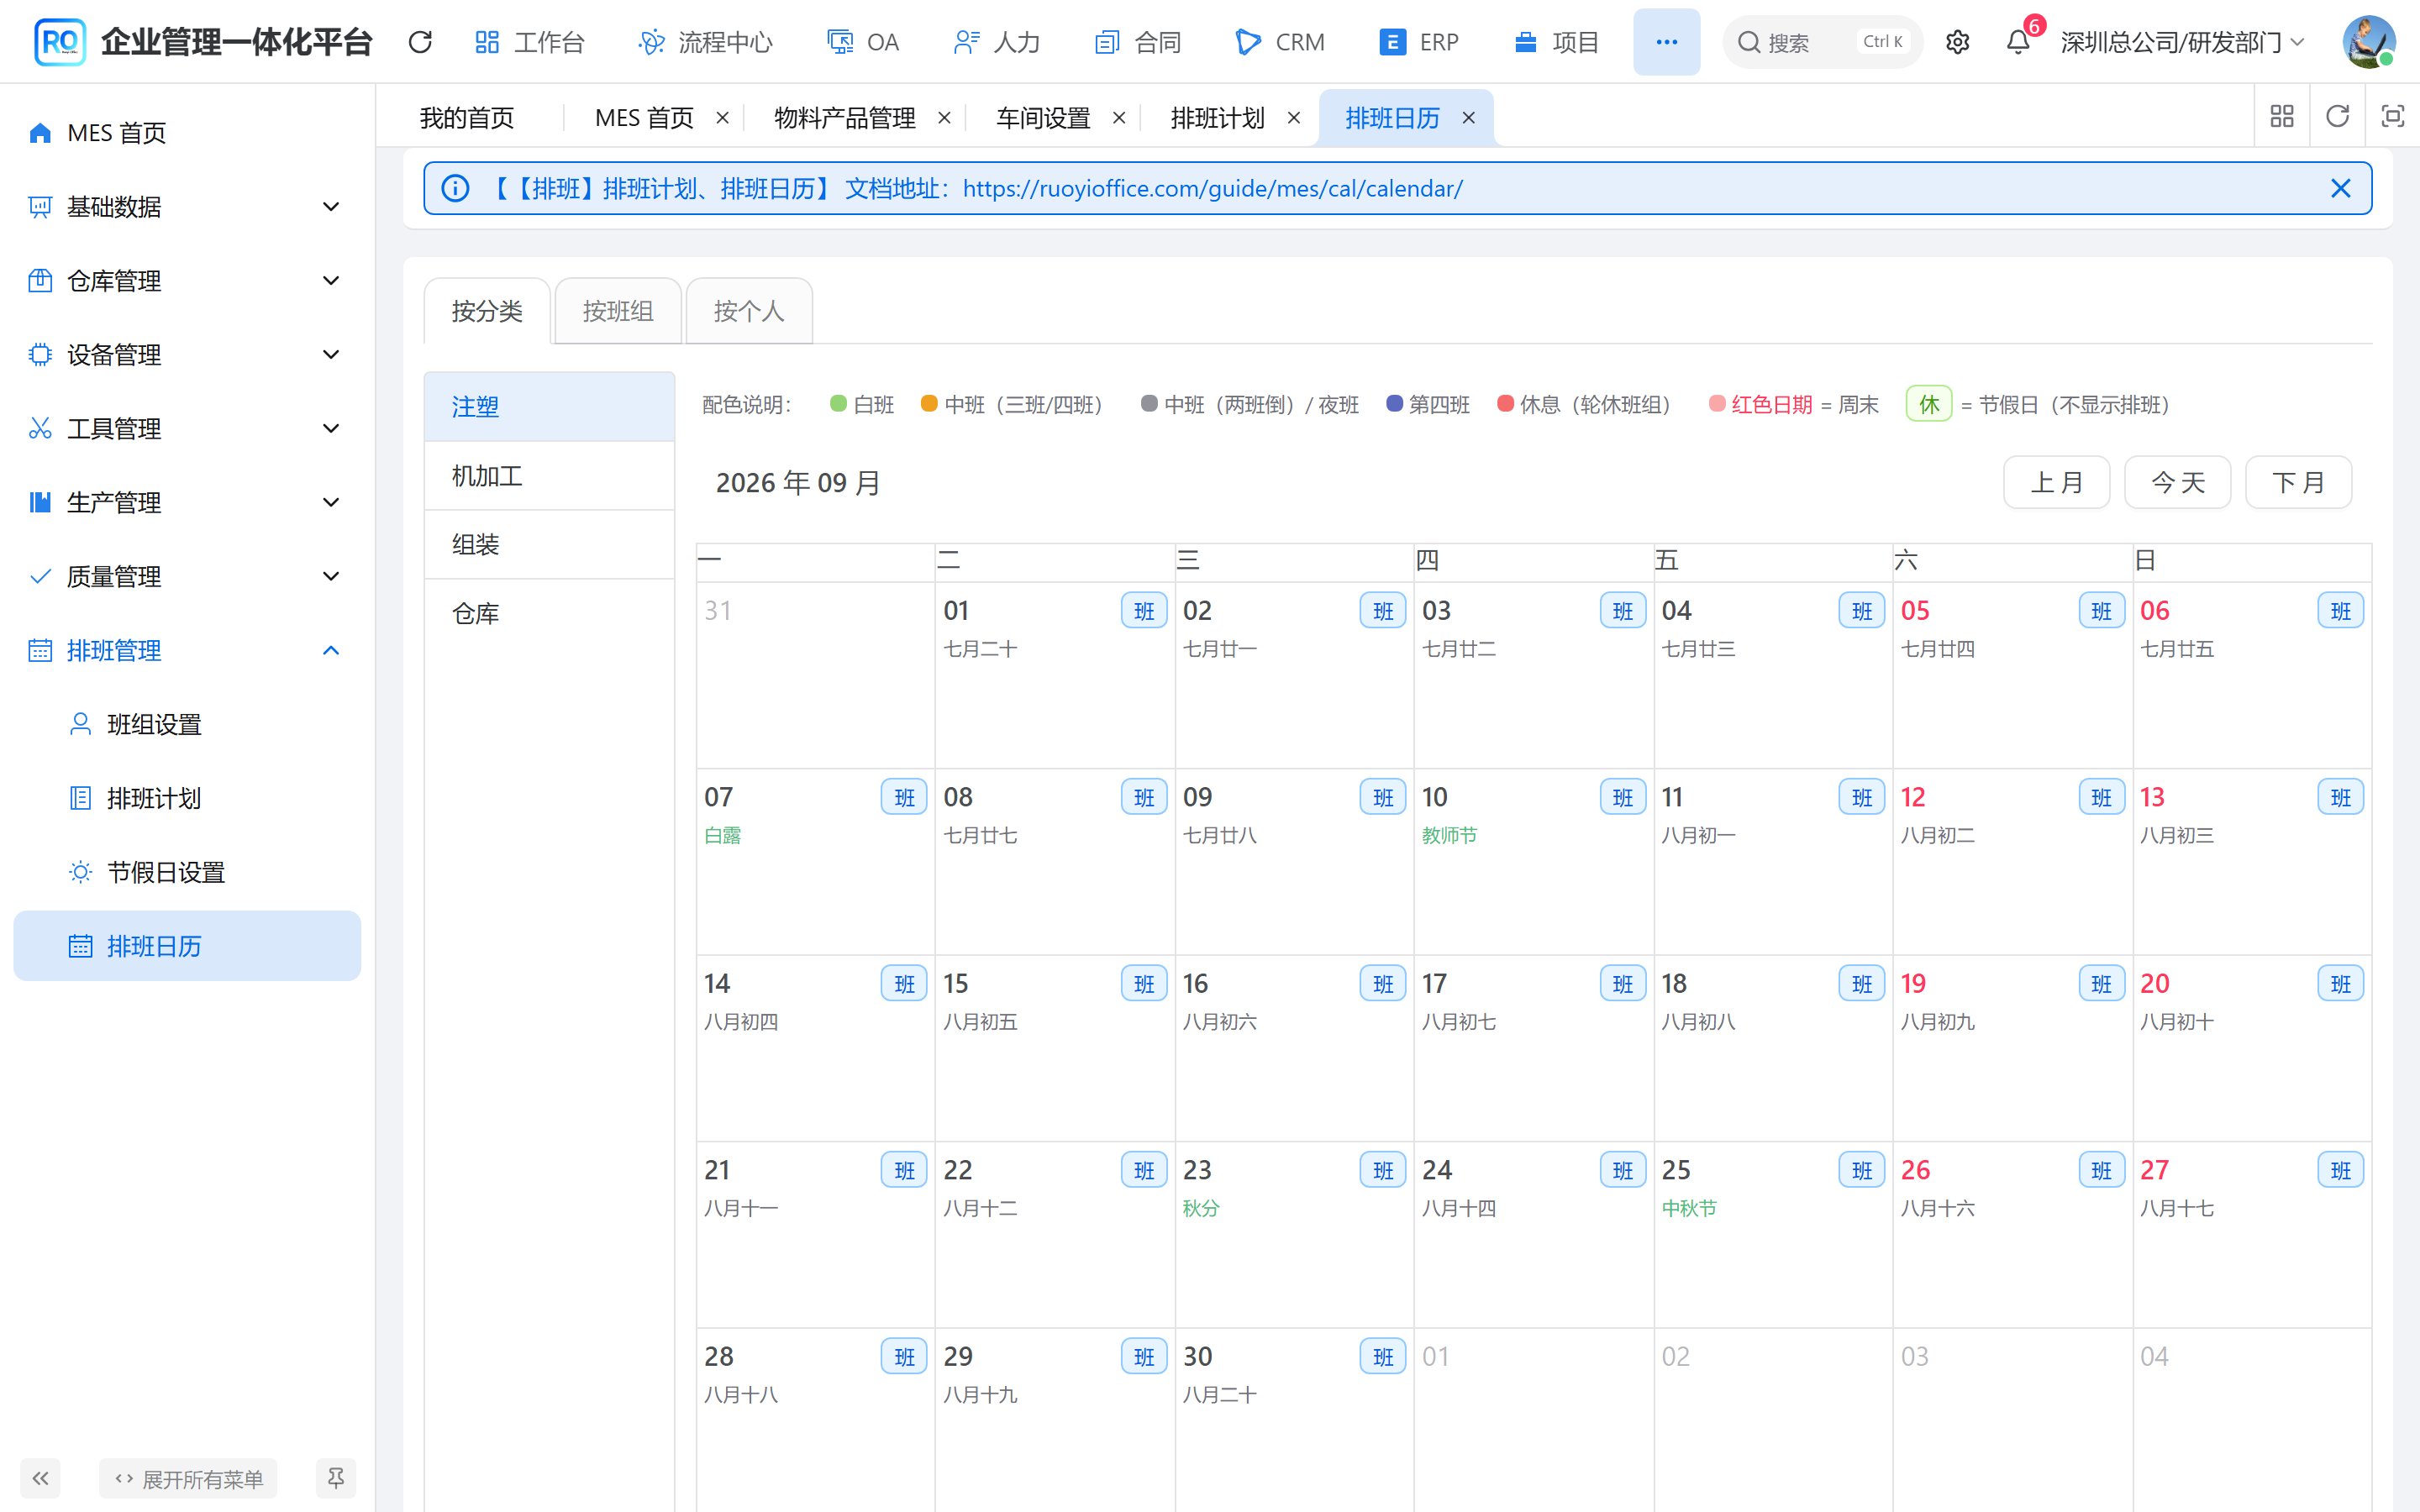This screenshot has height=1512, width=2420.
Task: Open the notifications bell icon
Action: tap(2018, 42)
